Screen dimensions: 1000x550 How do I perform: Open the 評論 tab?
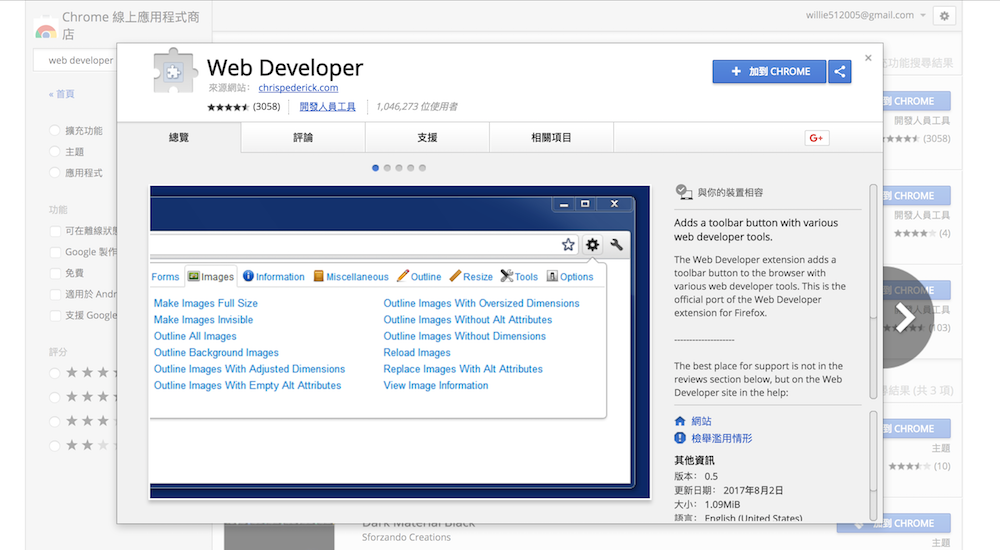[x=303, y=137]
